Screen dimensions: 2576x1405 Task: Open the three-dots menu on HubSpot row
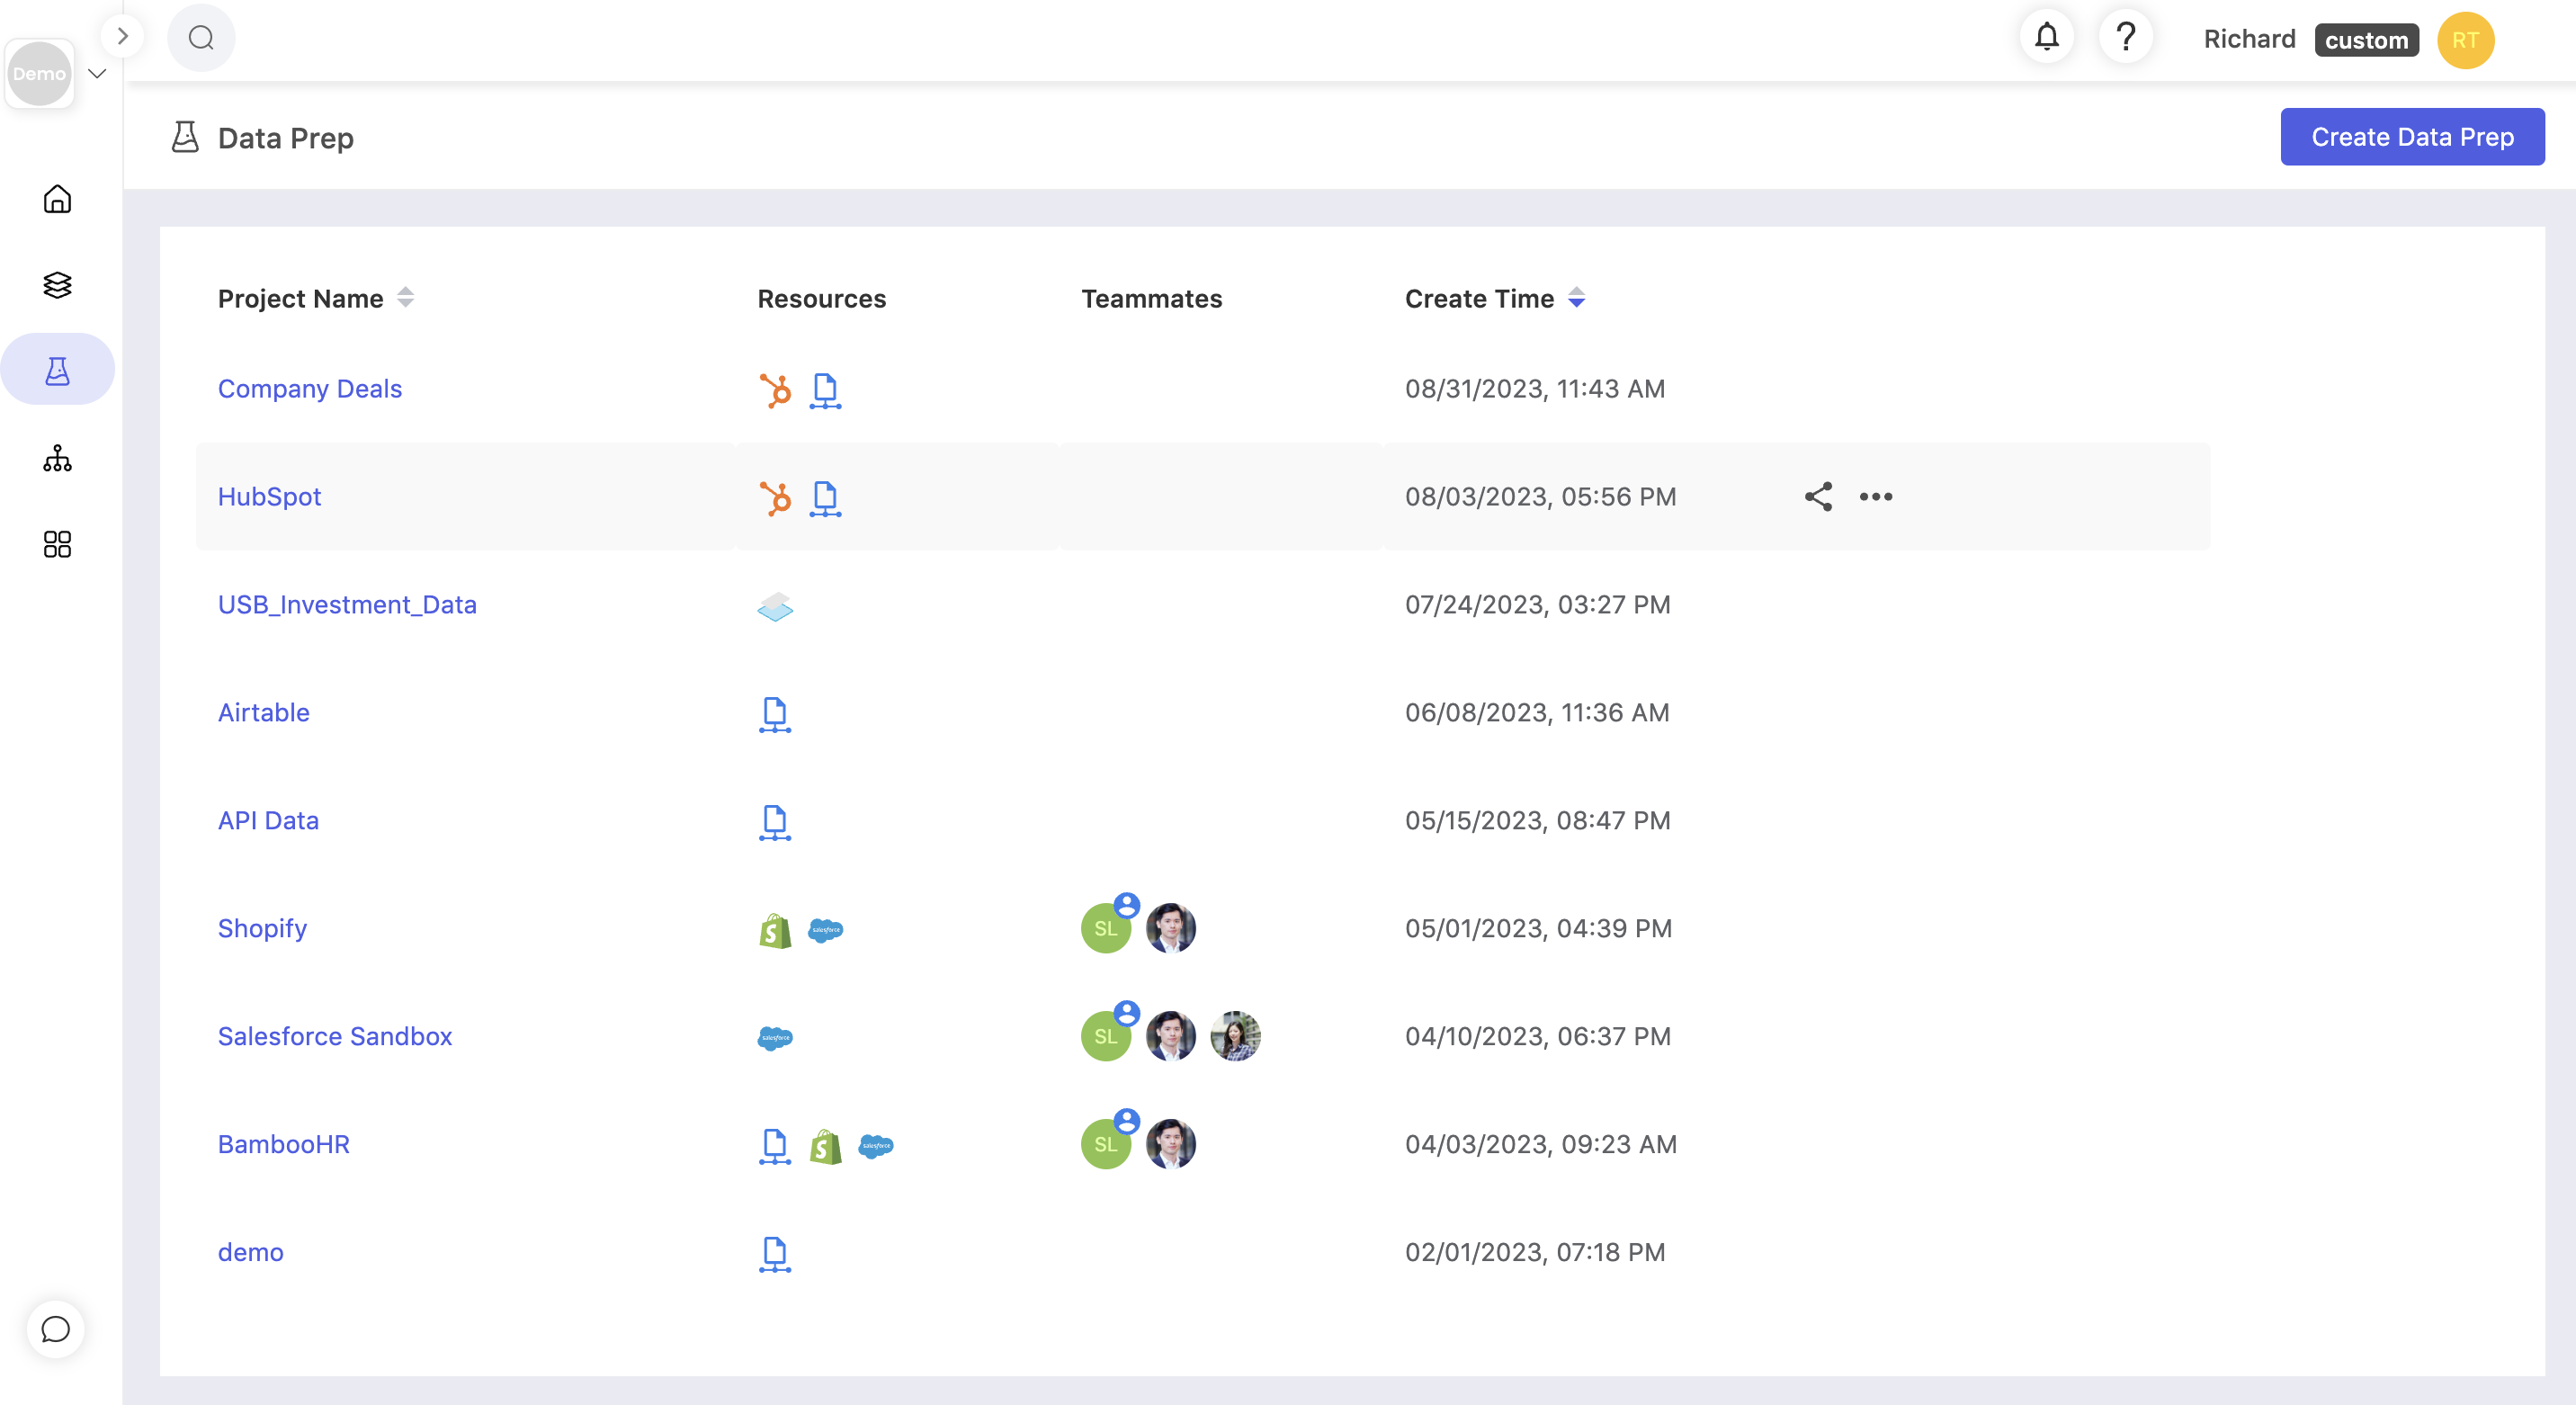tap(1875, 497)
